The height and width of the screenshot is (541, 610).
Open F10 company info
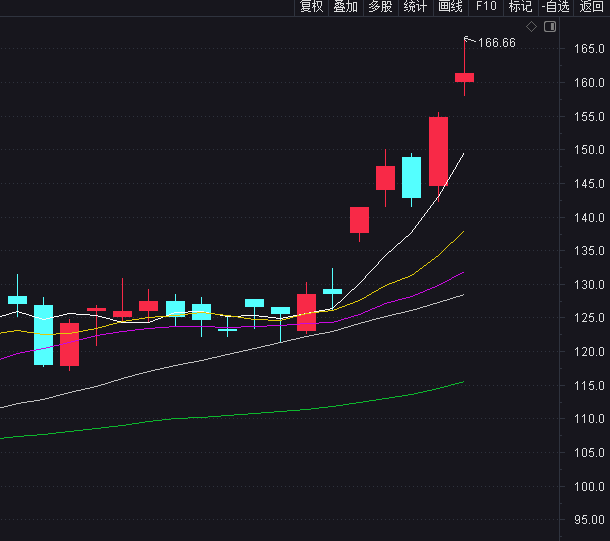(486, 7)
